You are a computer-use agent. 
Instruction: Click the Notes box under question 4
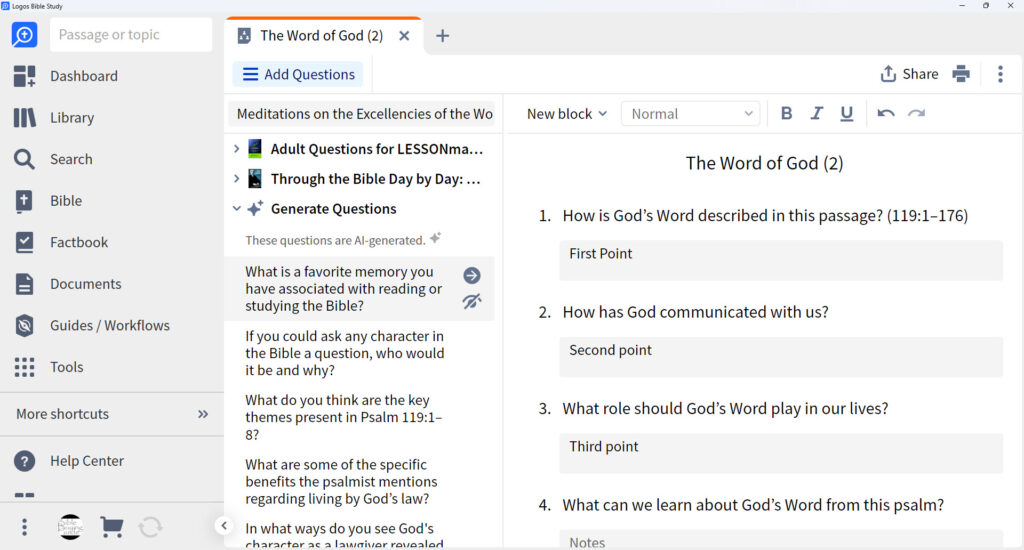[x=780, y=540]
